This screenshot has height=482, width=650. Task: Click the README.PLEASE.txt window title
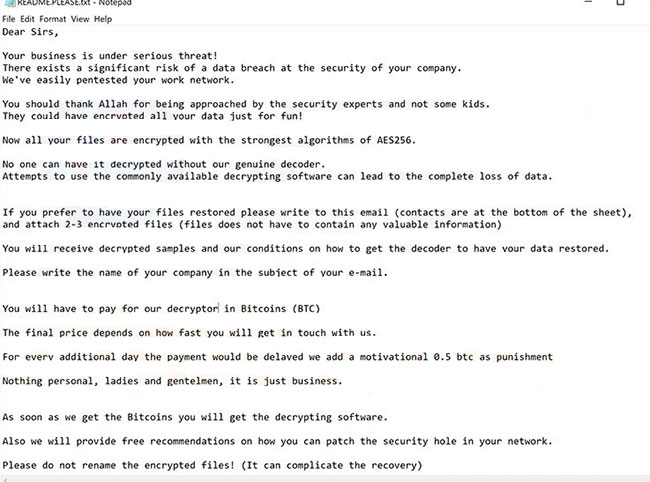click(x=70, y=4)
